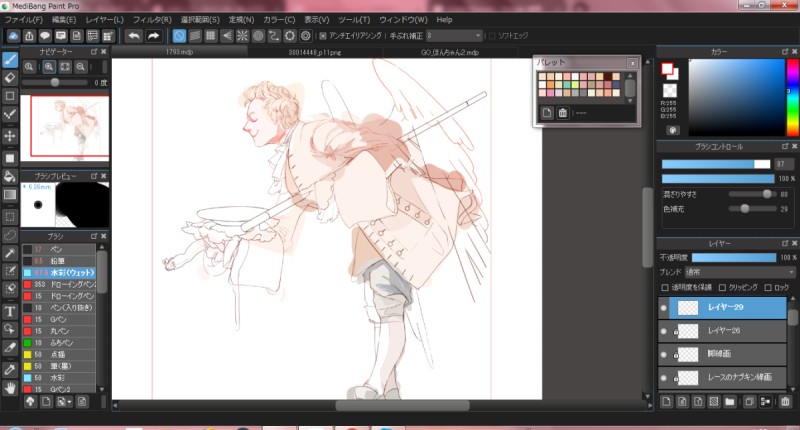The width and height of the screenshot is (800, 430).
Task: Hide layer レイヤー26
Action: point(663,331)
